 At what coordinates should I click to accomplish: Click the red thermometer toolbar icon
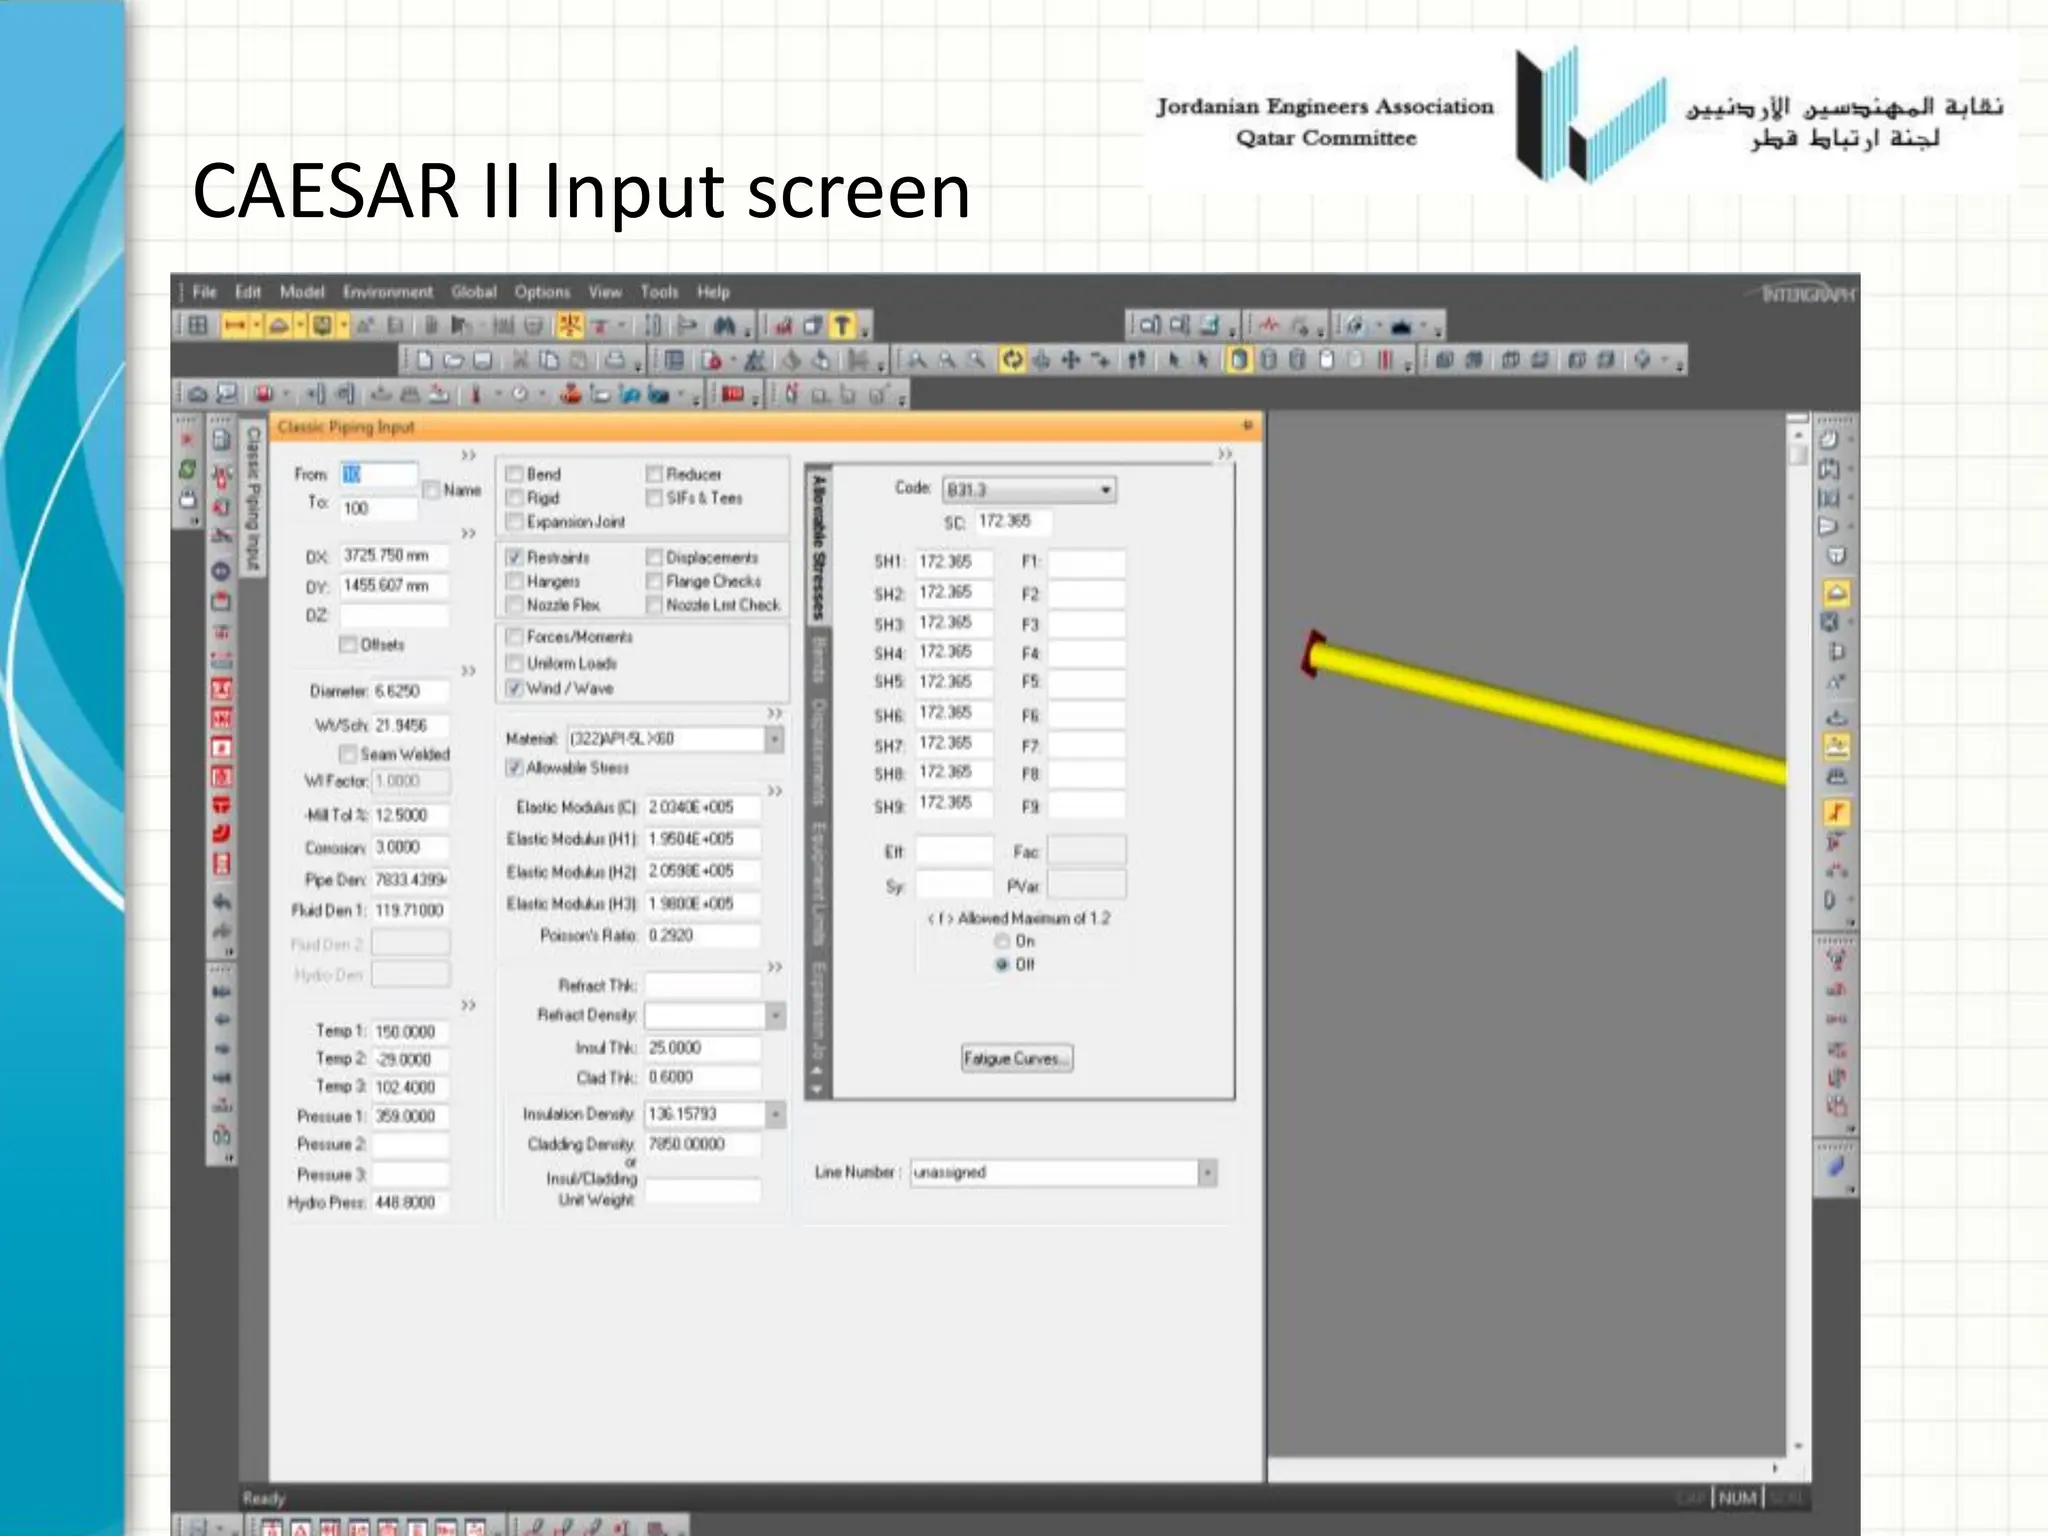coord(476,394)
